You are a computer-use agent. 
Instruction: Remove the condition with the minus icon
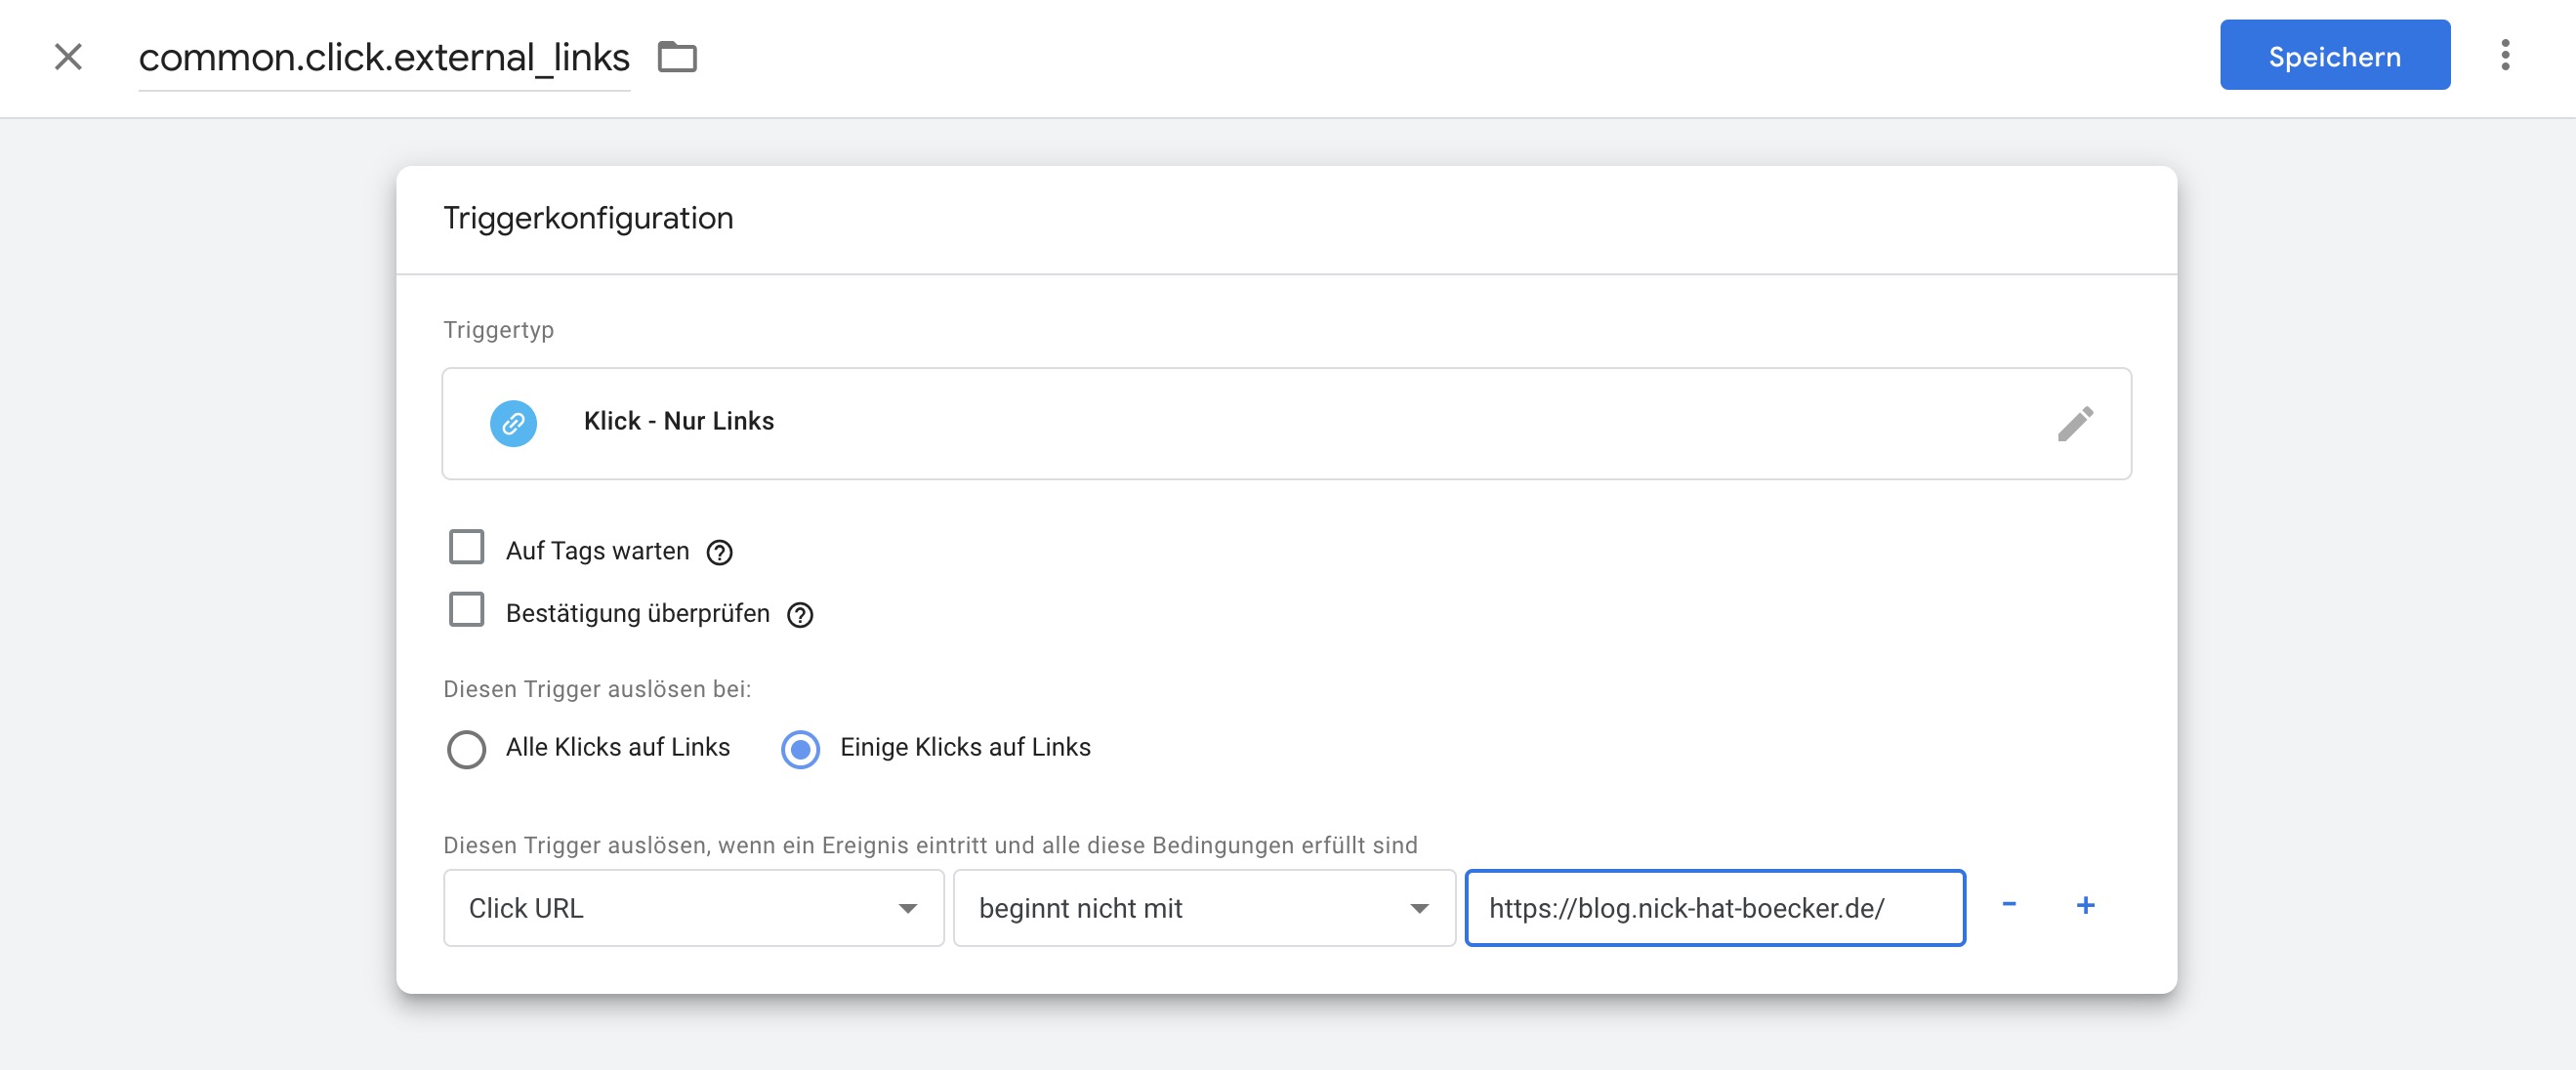point(2009,904)
